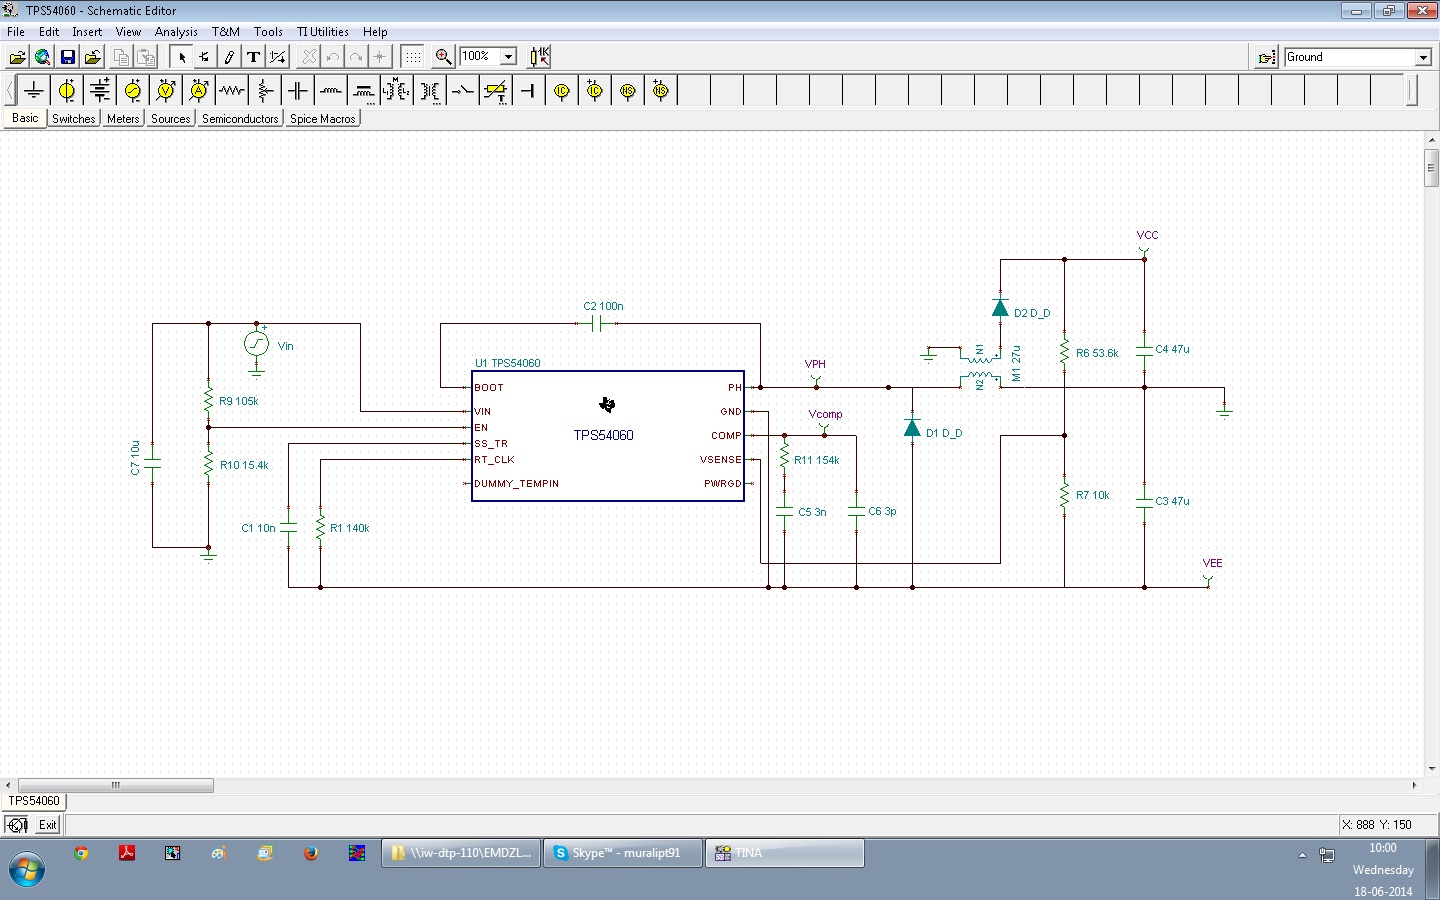The width and height of the screenshot is (1440, 900).
Task: Select the wire drawing tool
Action: [205, 57]
